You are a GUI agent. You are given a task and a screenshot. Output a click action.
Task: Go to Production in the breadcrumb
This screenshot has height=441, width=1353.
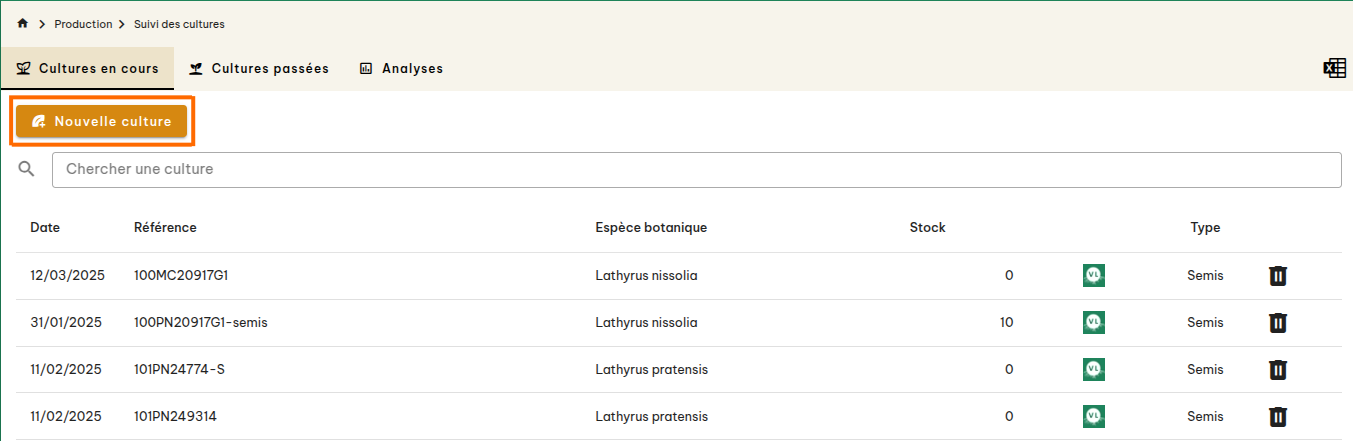[83, 24]
